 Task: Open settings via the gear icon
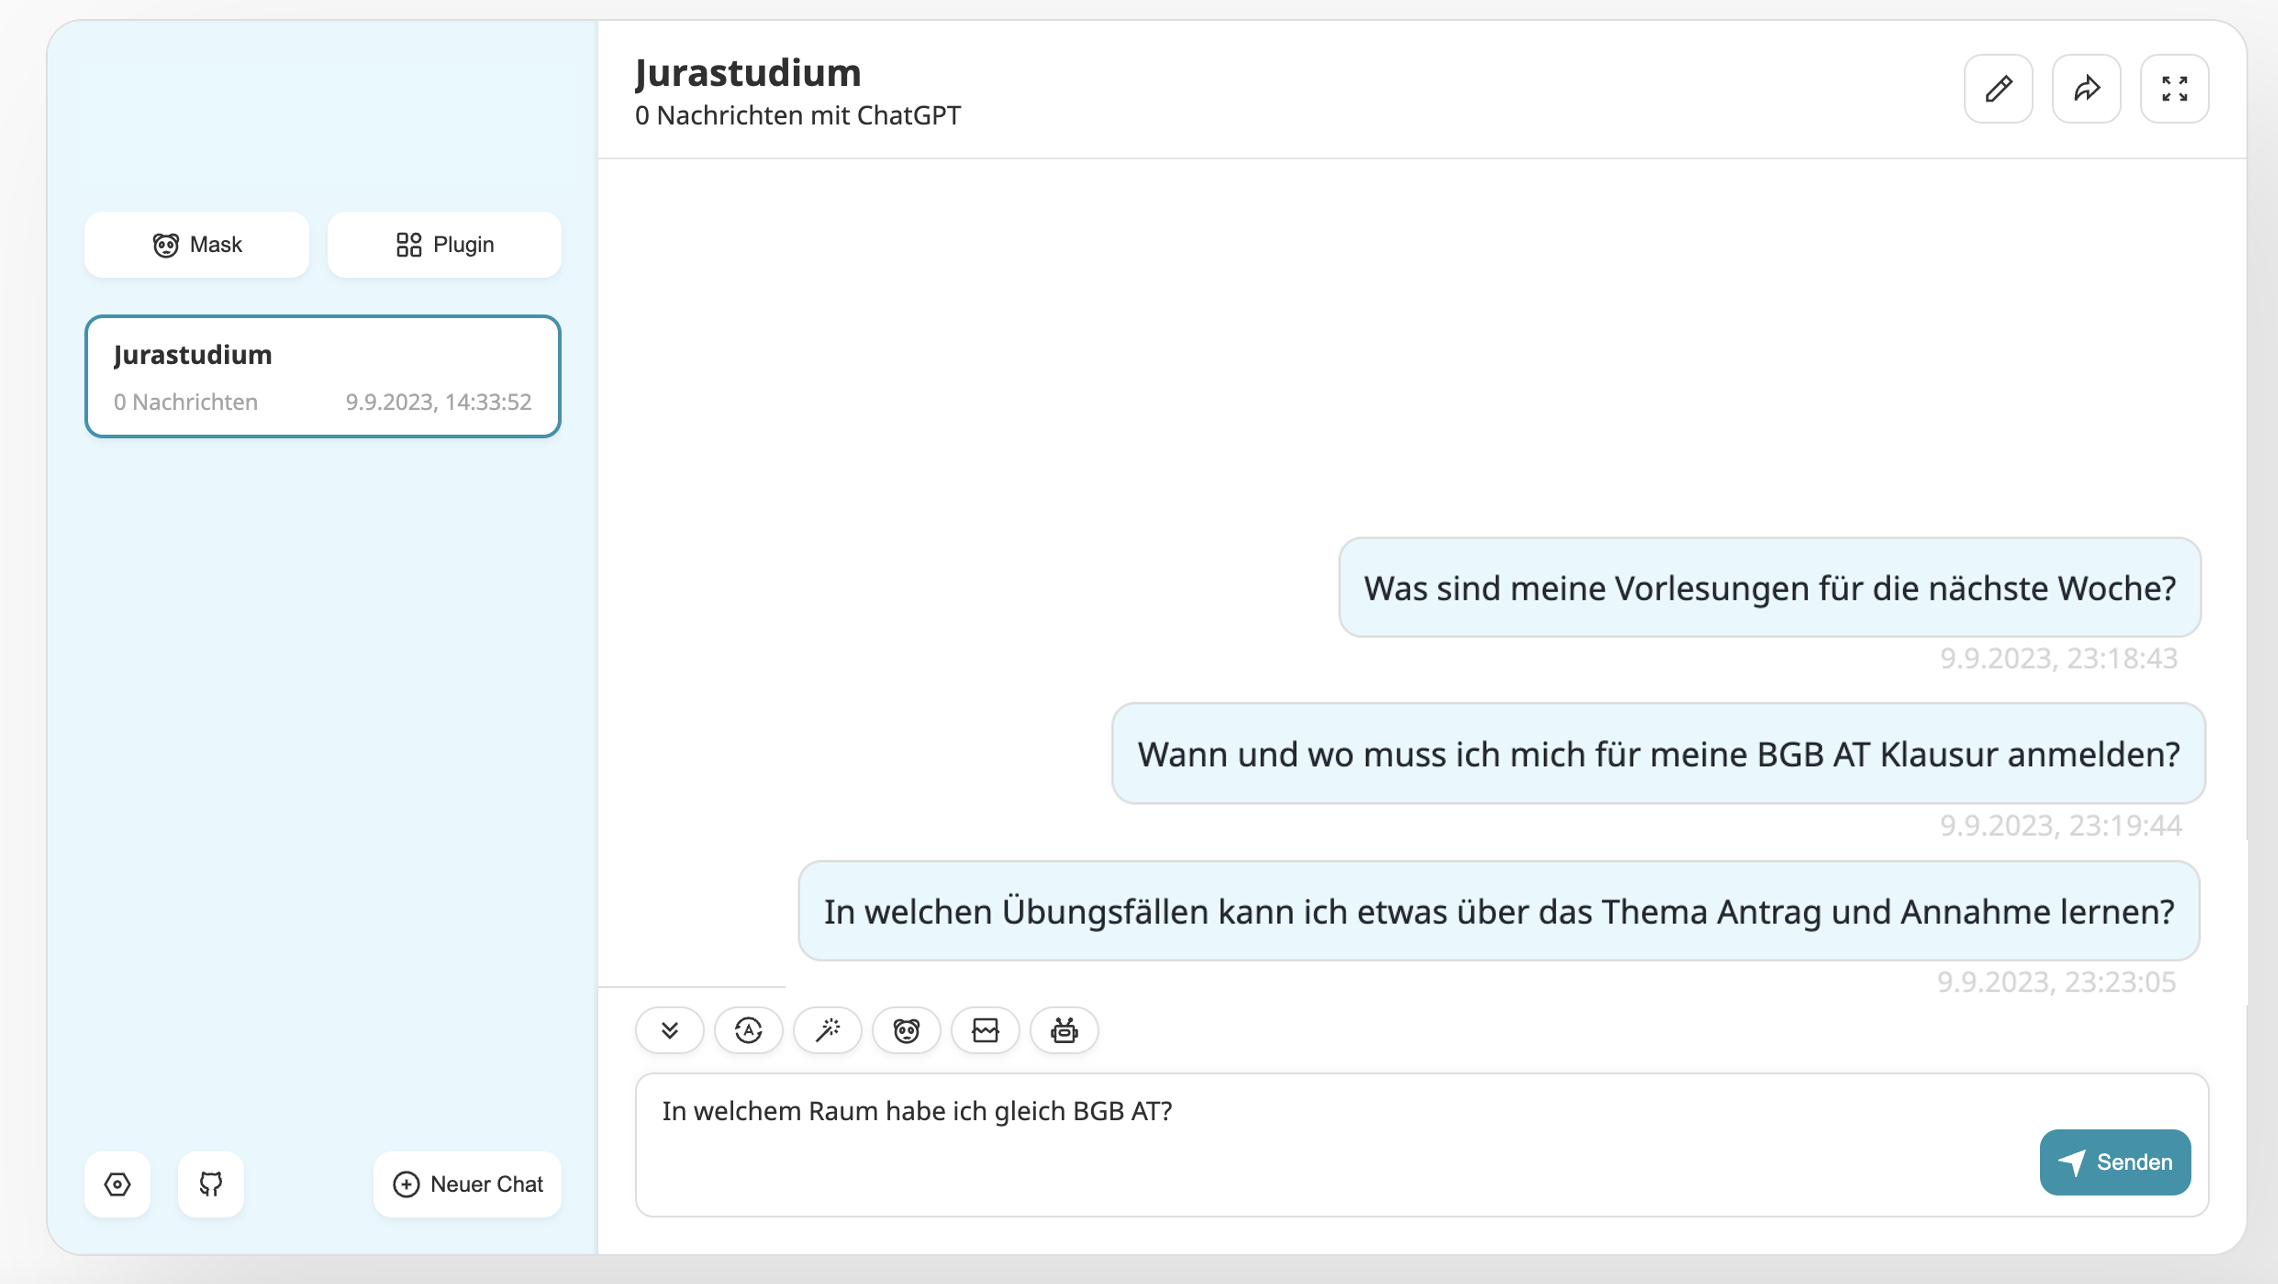point(117,1184)
